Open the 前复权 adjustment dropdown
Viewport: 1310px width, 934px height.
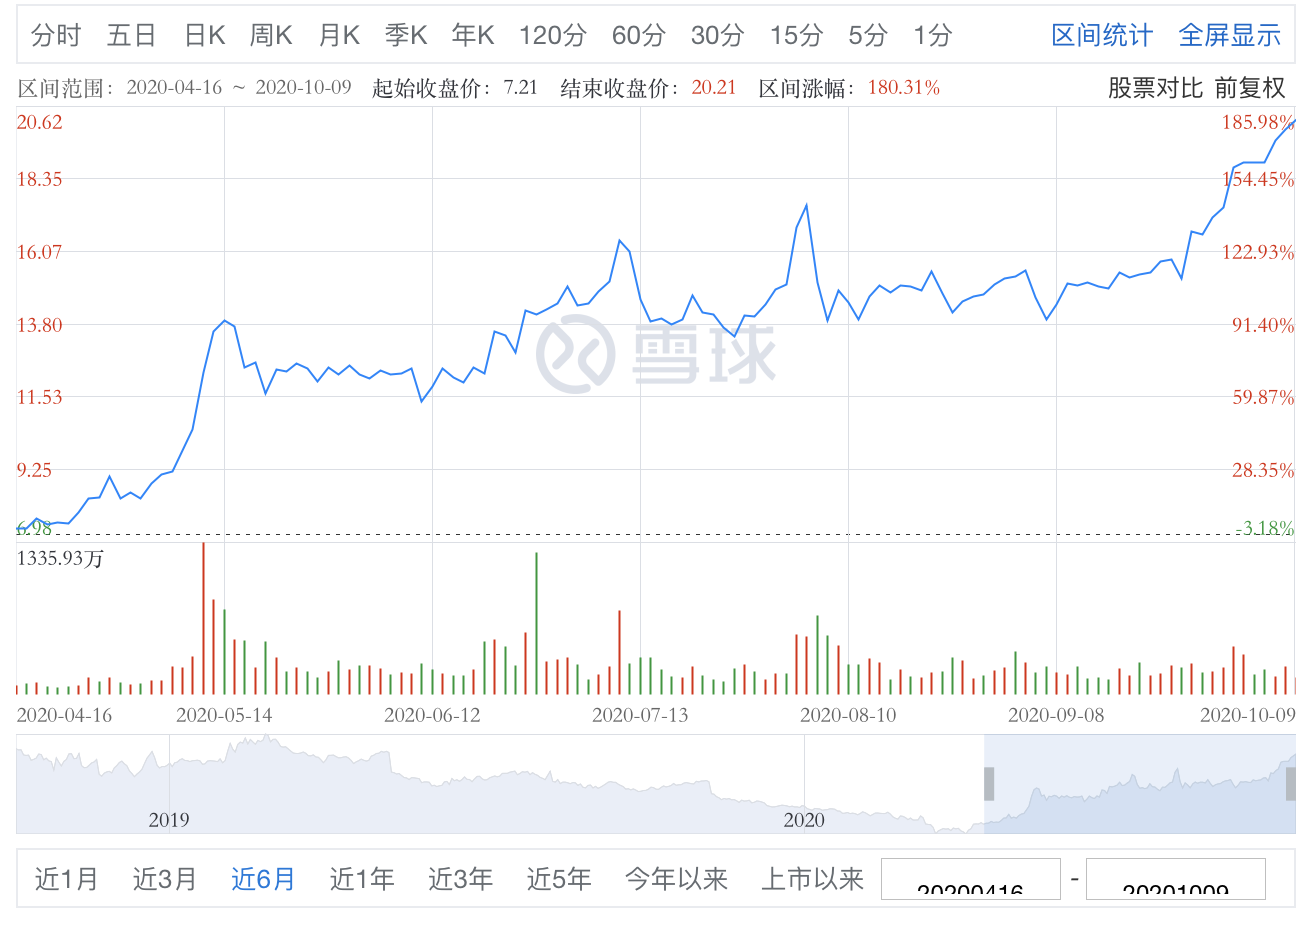[x=1250, y=88]
